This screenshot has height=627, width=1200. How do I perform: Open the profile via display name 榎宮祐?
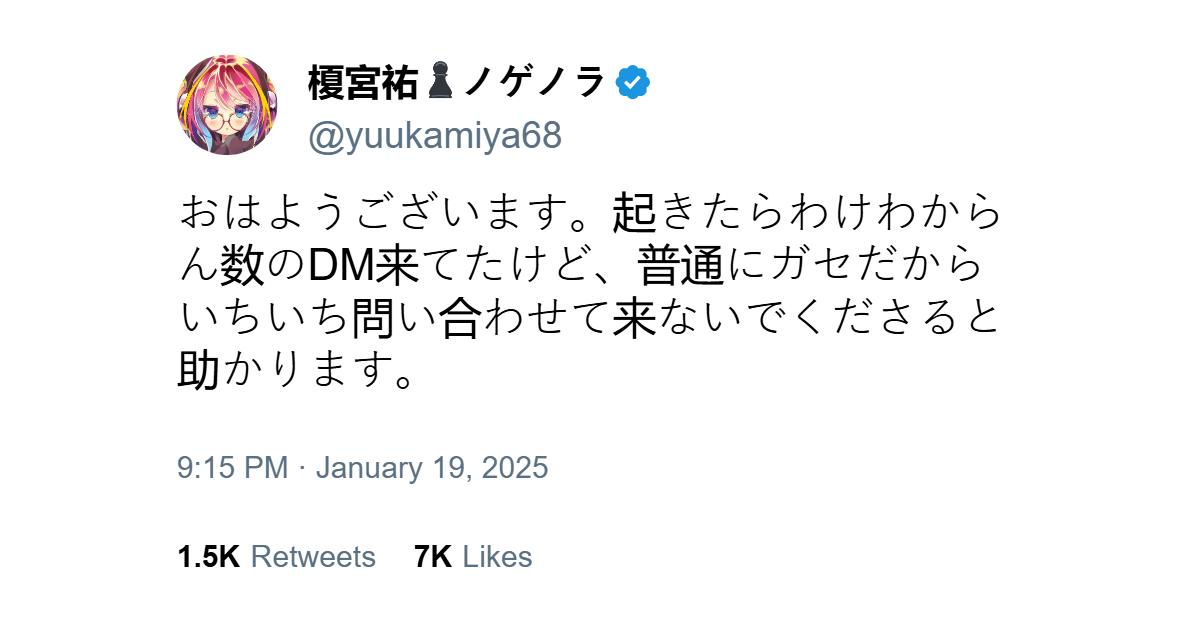(362, 83)
